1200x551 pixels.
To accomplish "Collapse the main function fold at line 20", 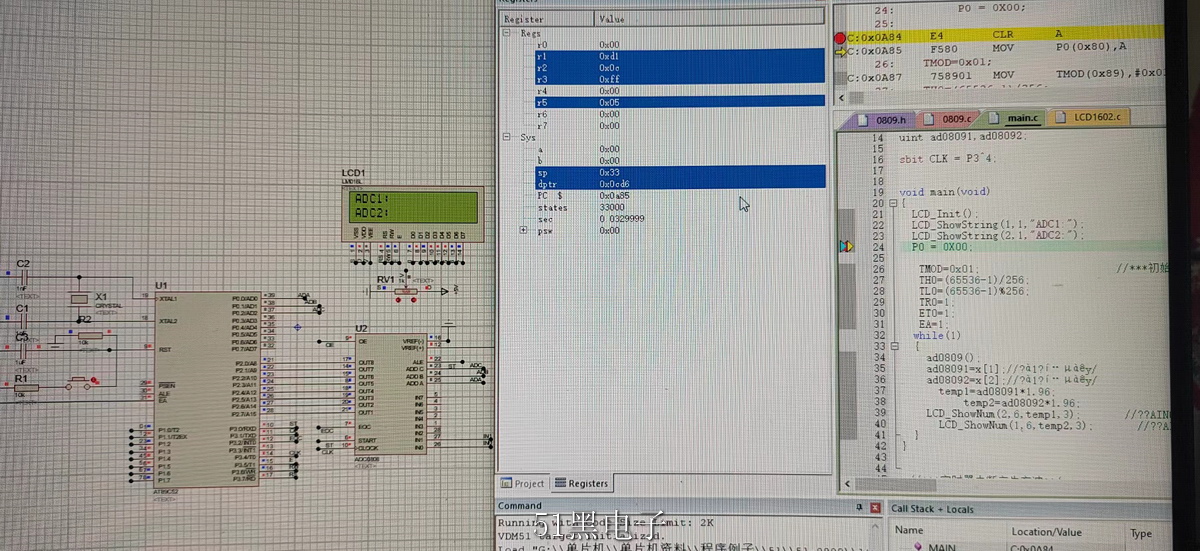I will click(x=892, y=203).
